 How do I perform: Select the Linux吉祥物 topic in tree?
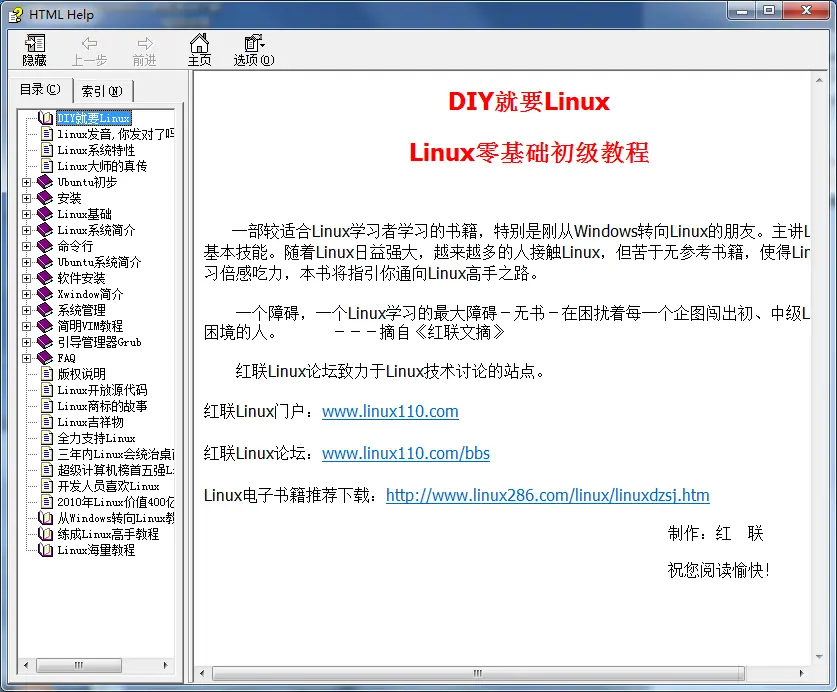[x=90, y=422]
